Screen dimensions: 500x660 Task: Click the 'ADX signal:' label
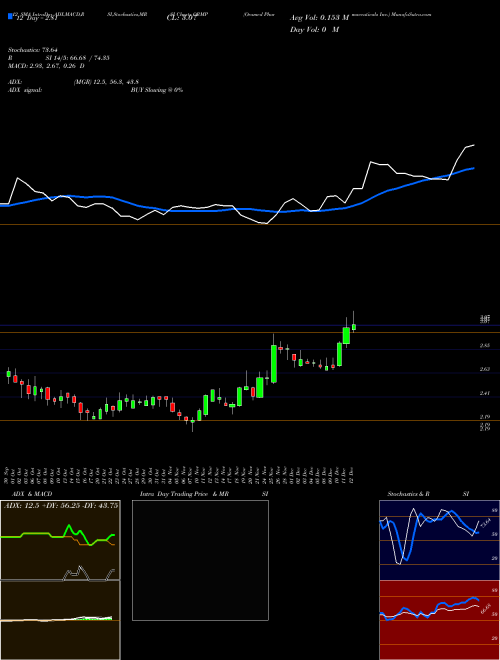coord(24,90)
